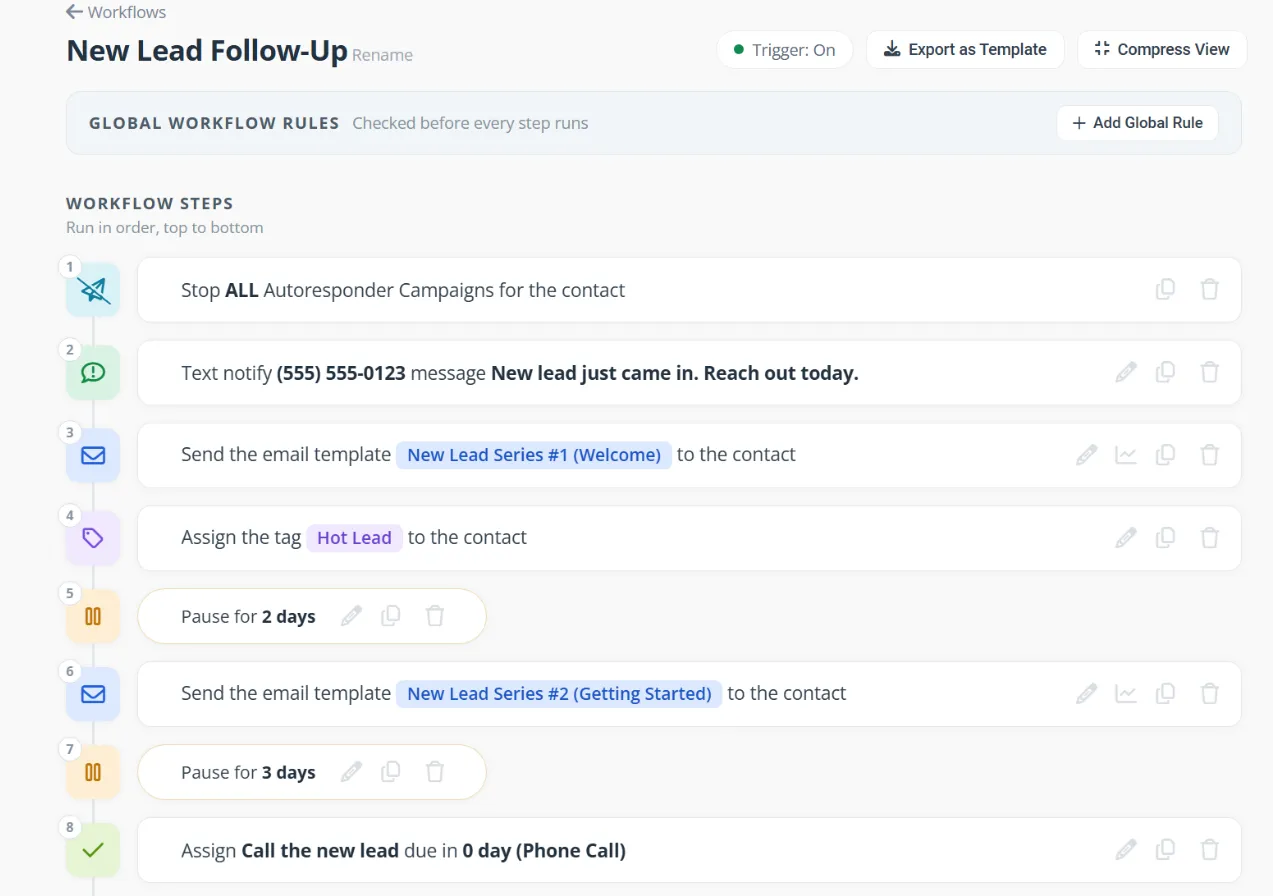Click step 2 text notify icon
Viewport: 1273px width, 896px height.
tap(93, 373)
